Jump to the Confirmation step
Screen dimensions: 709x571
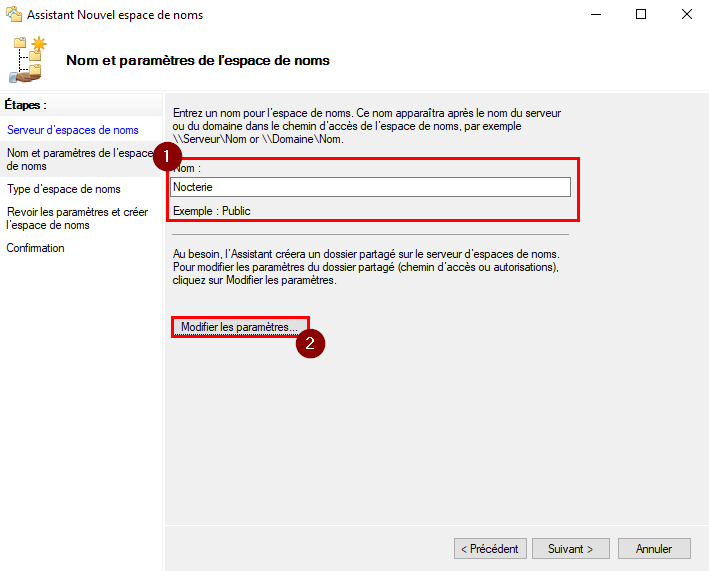36,248
